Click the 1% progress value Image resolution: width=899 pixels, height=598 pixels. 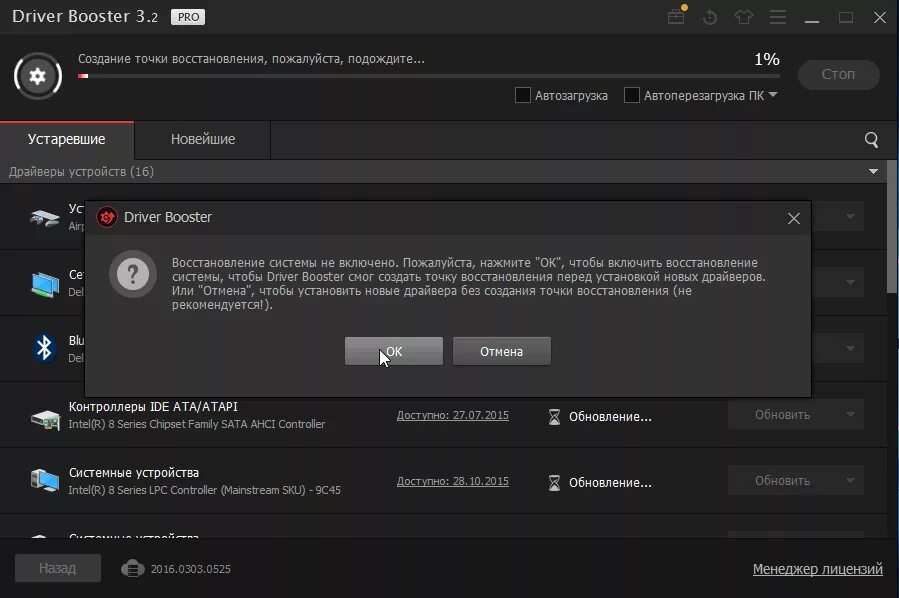(767, 58)
